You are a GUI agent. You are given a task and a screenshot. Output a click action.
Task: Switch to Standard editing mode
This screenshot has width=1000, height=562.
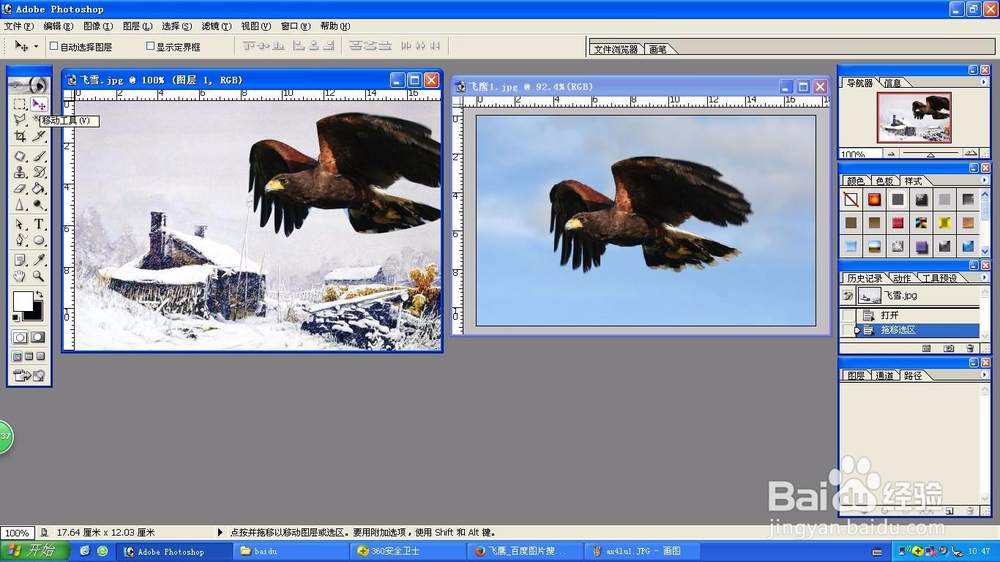click(20, 337)
